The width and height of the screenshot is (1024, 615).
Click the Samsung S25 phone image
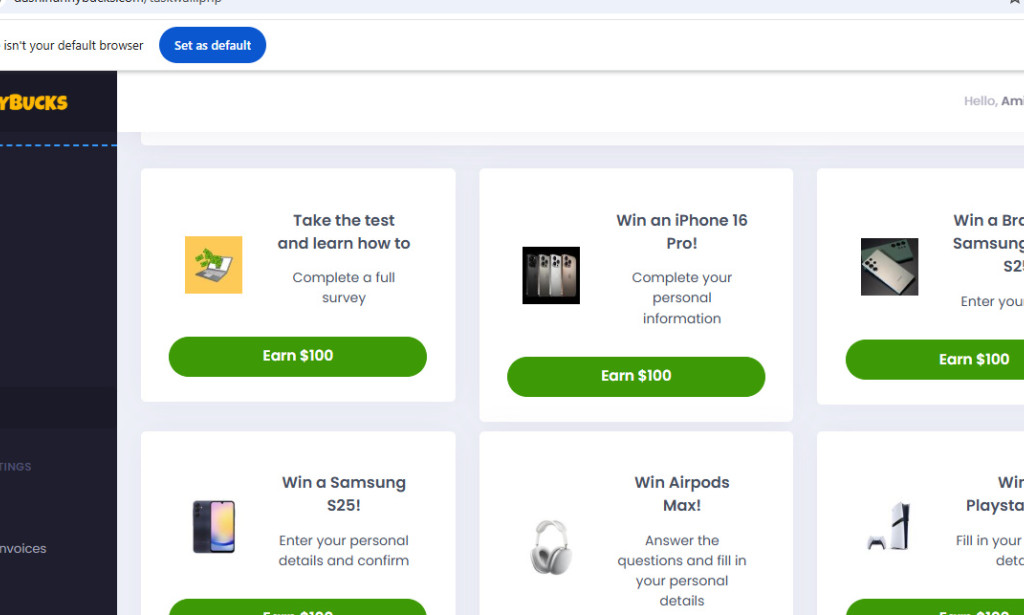click(x=213, y=527)
